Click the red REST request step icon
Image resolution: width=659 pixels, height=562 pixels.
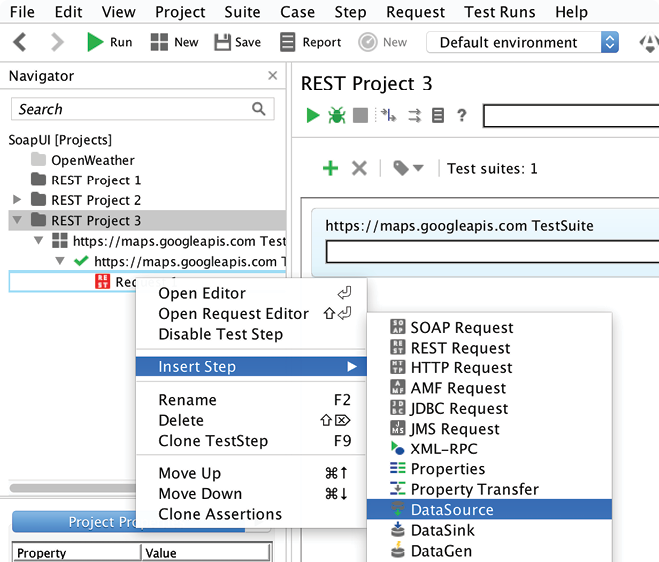102,281
